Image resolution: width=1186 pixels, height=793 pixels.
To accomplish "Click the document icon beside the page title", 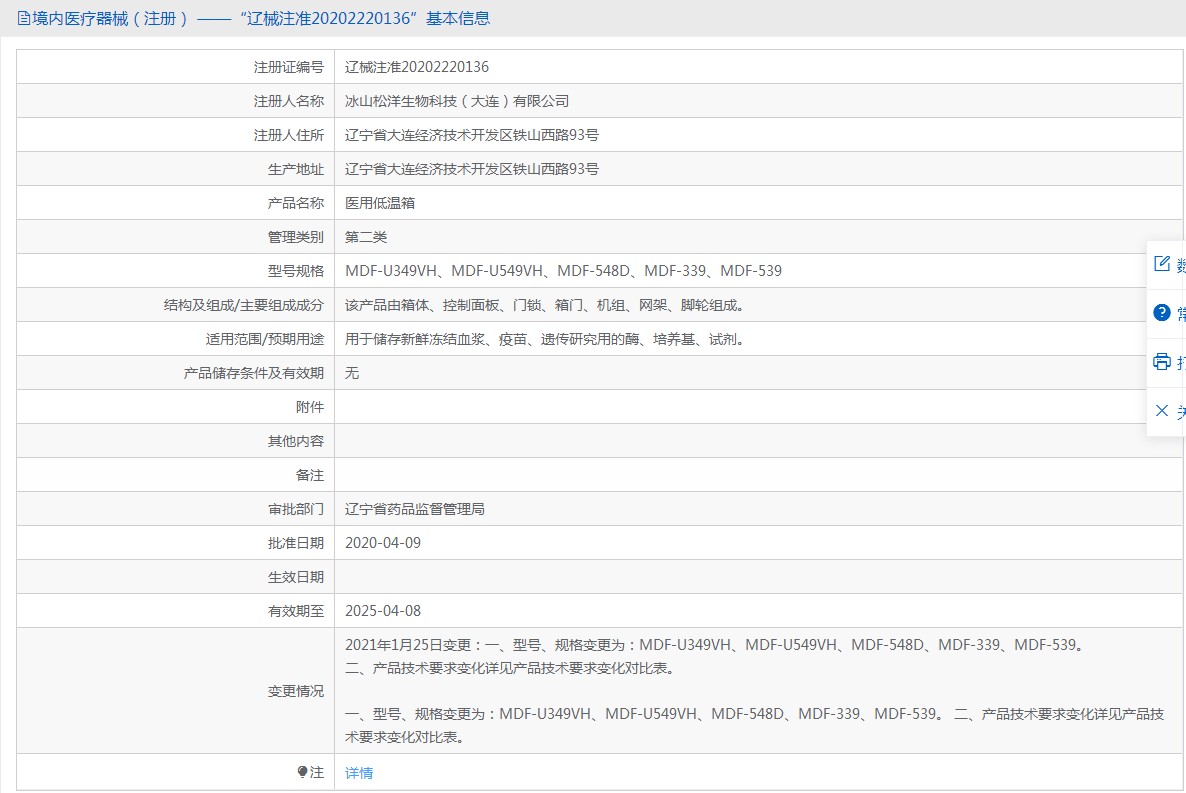I will pyautogui.click(x=24, y=18).
